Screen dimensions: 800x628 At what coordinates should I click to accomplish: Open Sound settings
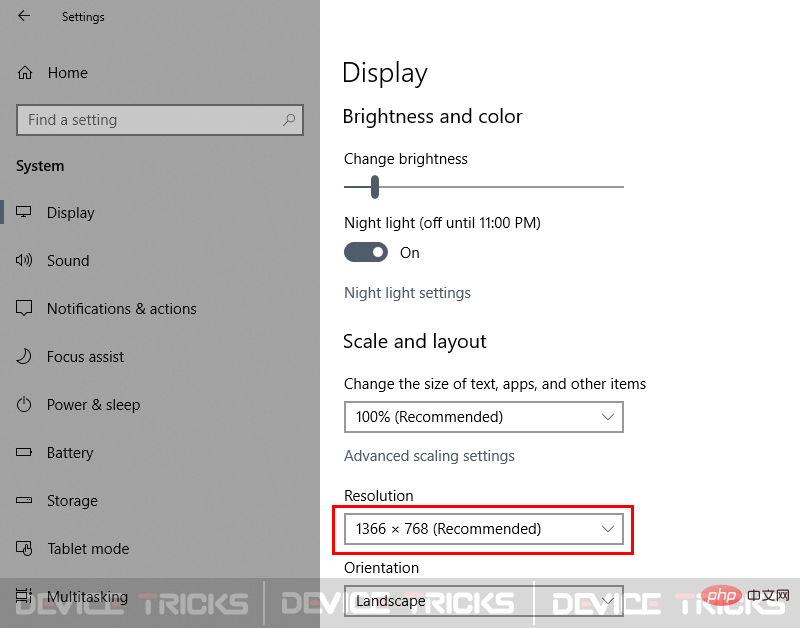point(68,261)
